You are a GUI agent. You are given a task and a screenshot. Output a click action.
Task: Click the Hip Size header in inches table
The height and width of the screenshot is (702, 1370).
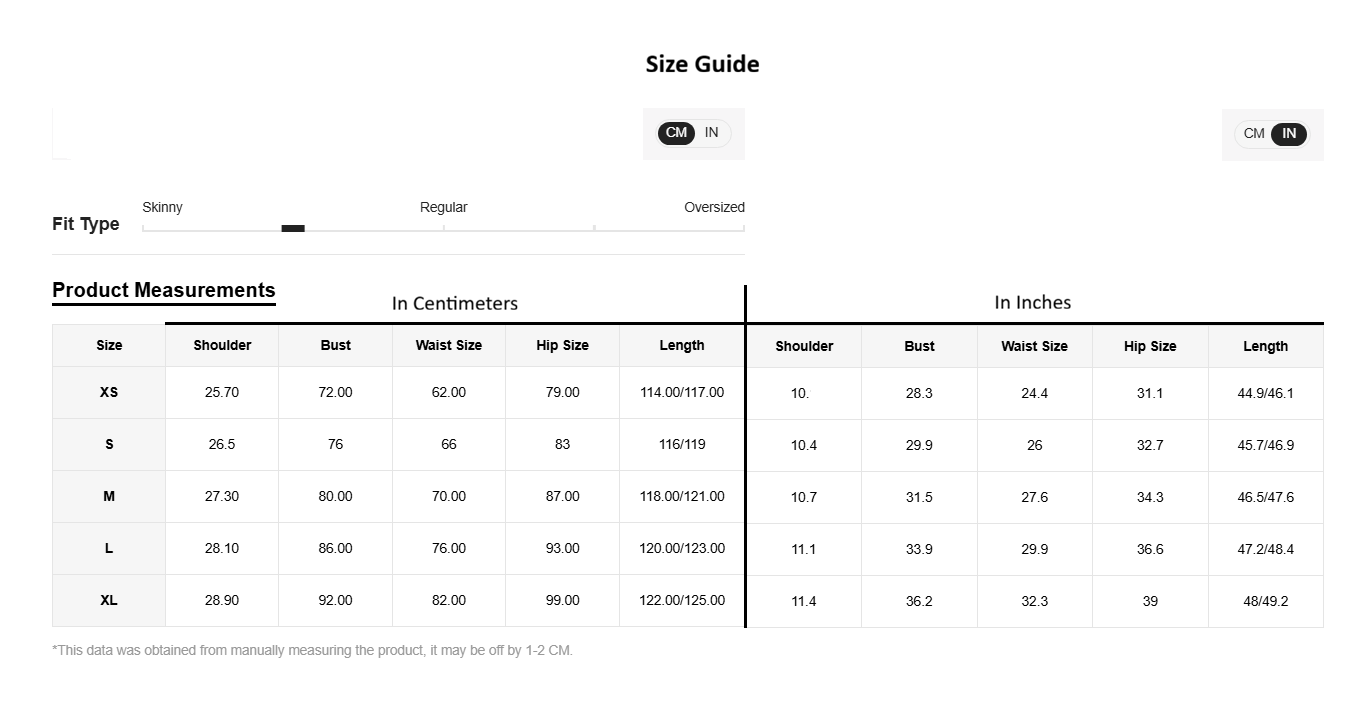coord(1150,346)
